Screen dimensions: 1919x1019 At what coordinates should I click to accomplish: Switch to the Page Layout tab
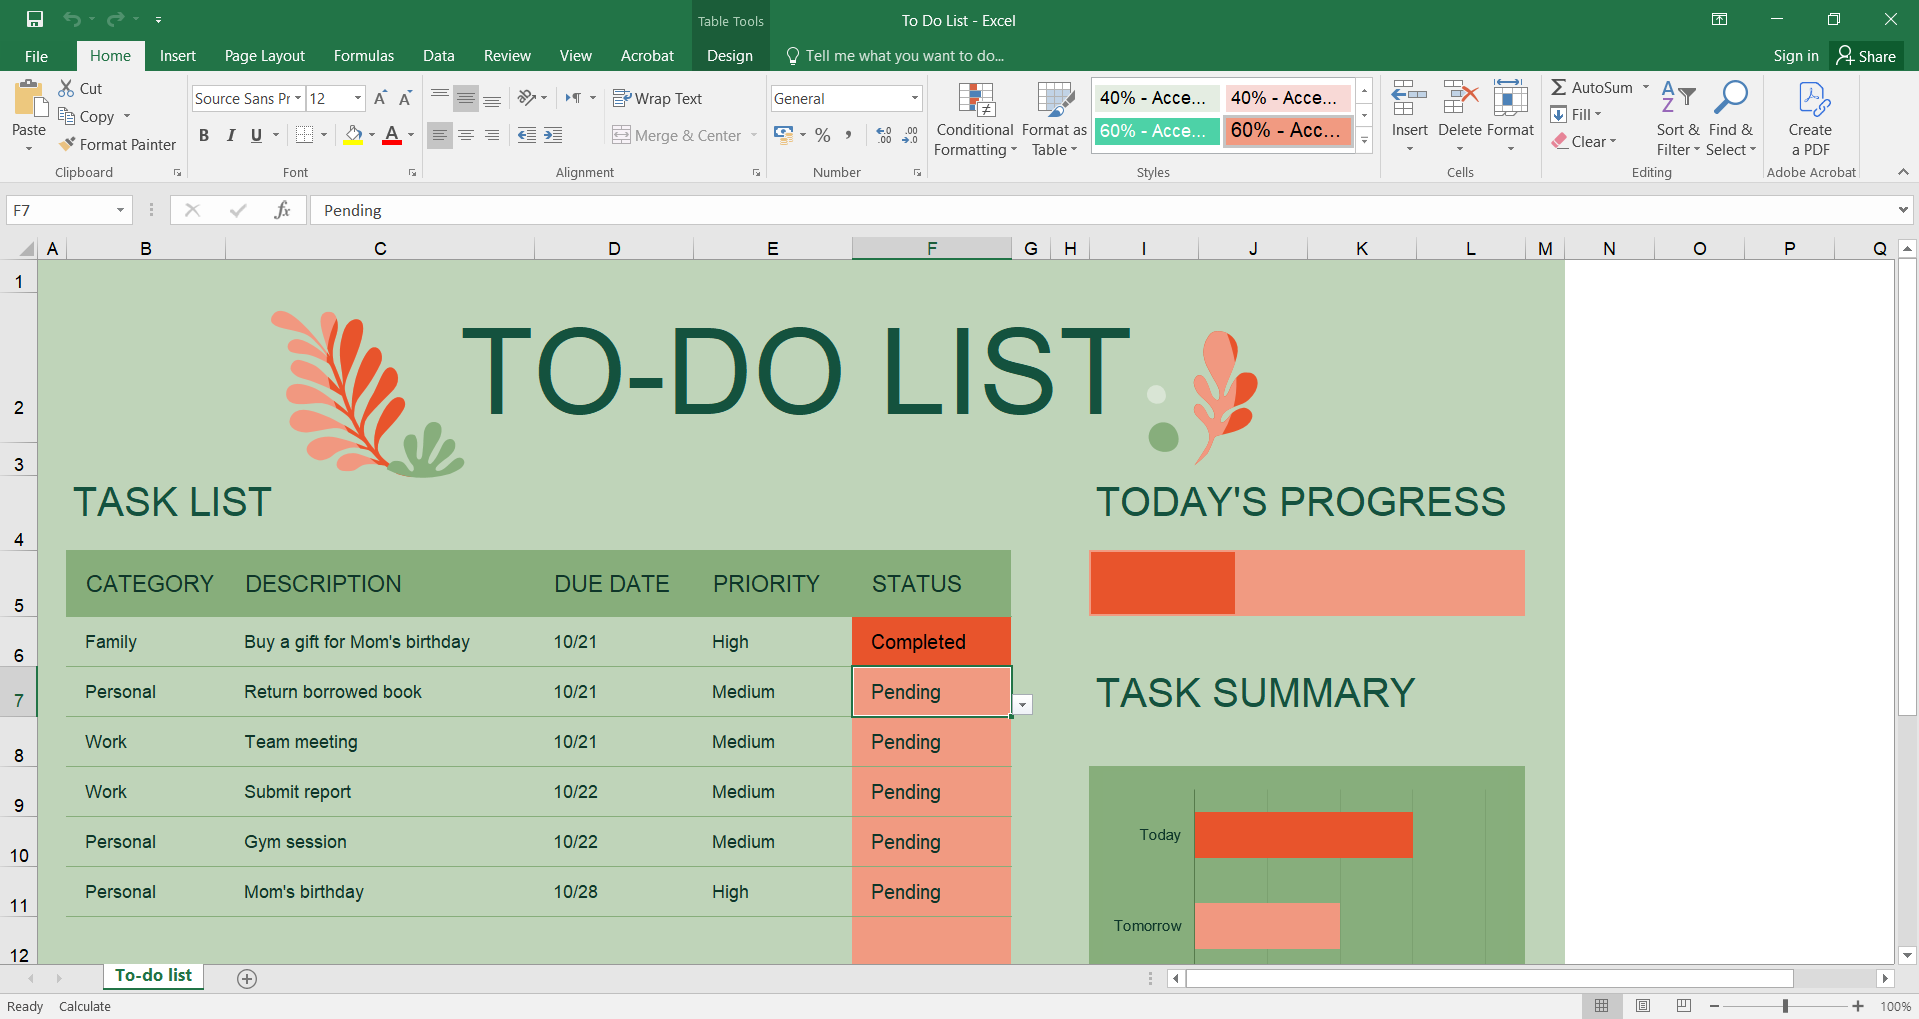pos(264,56)
